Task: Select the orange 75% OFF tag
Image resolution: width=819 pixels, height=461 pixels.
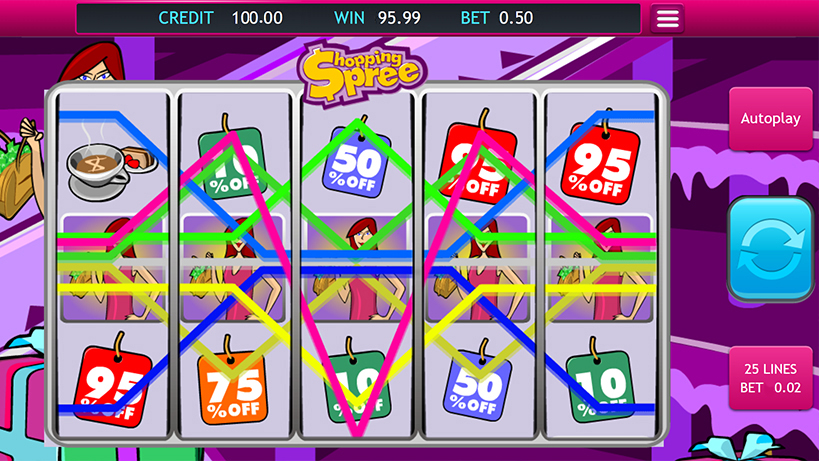Action: coord(232,382)
